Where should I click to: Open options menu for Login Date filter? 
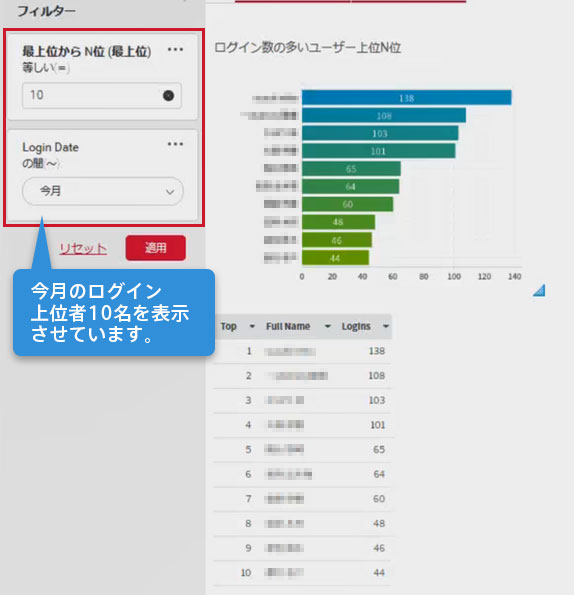click(175, 144)
